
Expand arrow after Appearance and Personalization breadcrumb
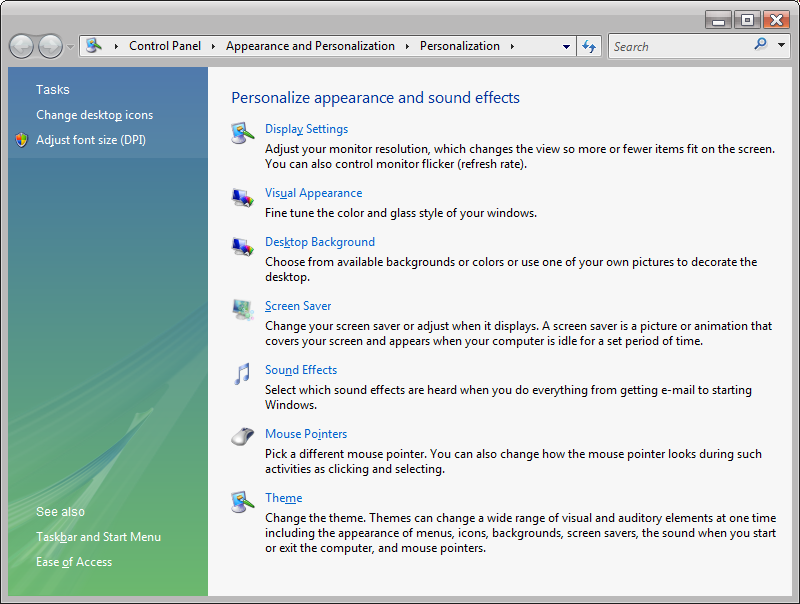[407, 46]
